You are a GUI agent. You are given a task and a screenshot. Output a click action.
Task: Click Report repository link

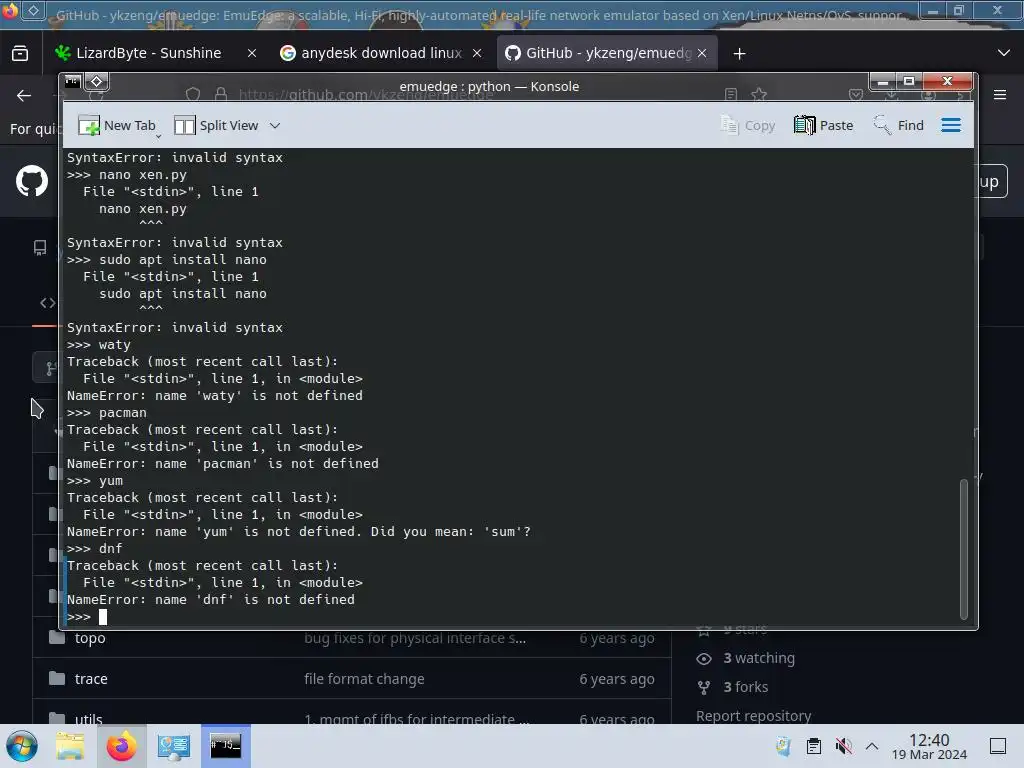[754, 716]
